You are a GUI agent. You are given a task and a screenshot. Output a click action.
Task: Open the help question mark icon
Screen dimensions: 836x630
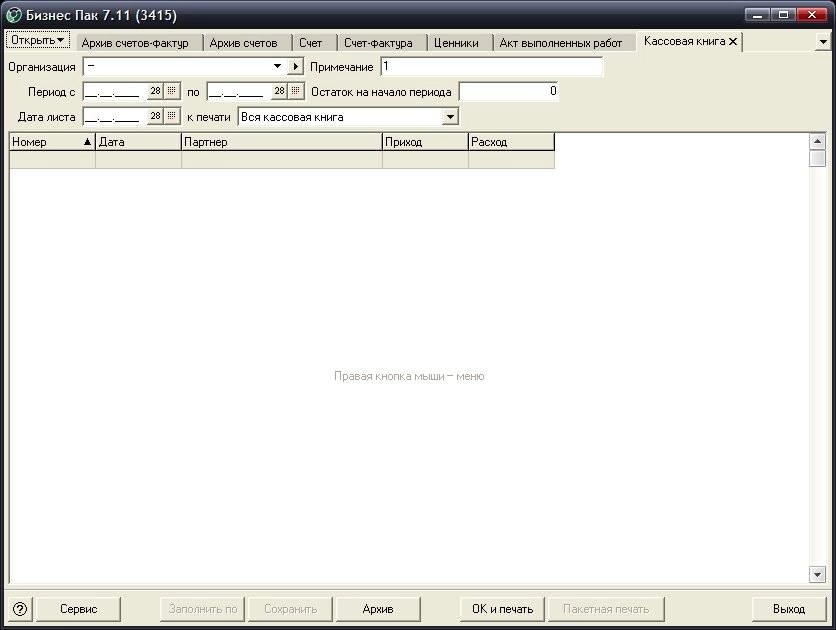tap(20, 609)
